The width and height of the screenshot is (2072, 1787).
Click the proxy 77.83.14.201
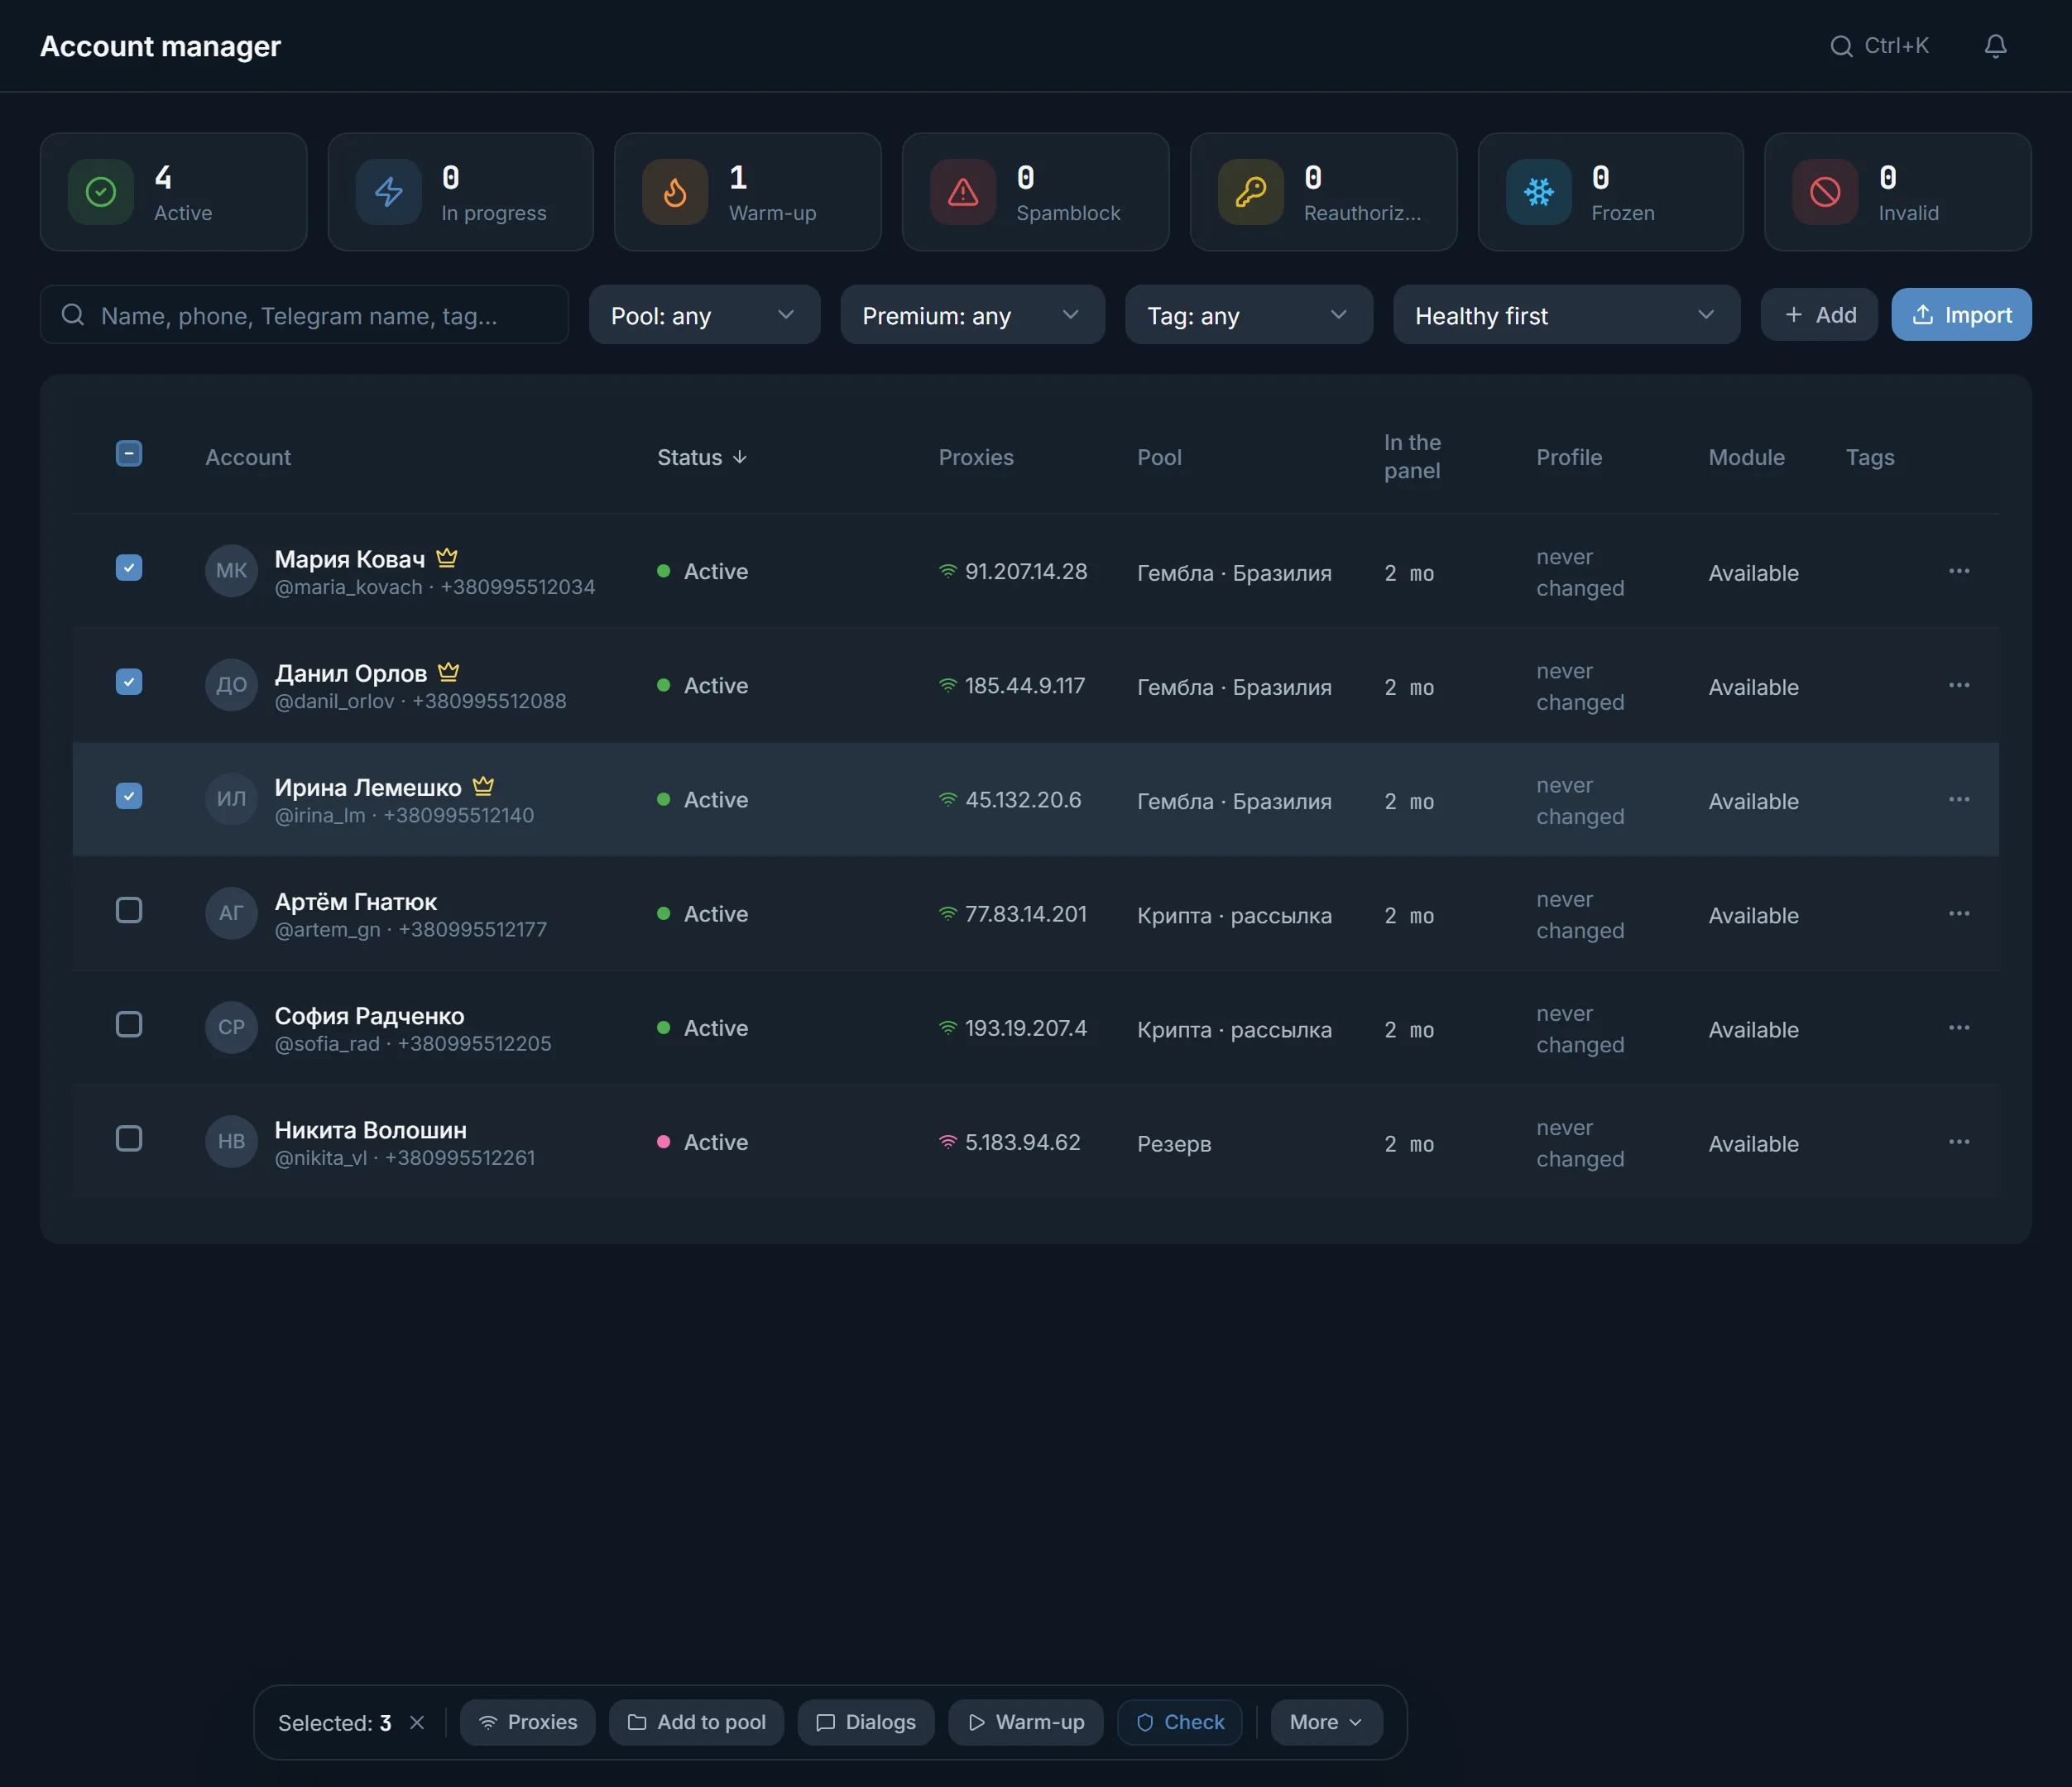1025,914
